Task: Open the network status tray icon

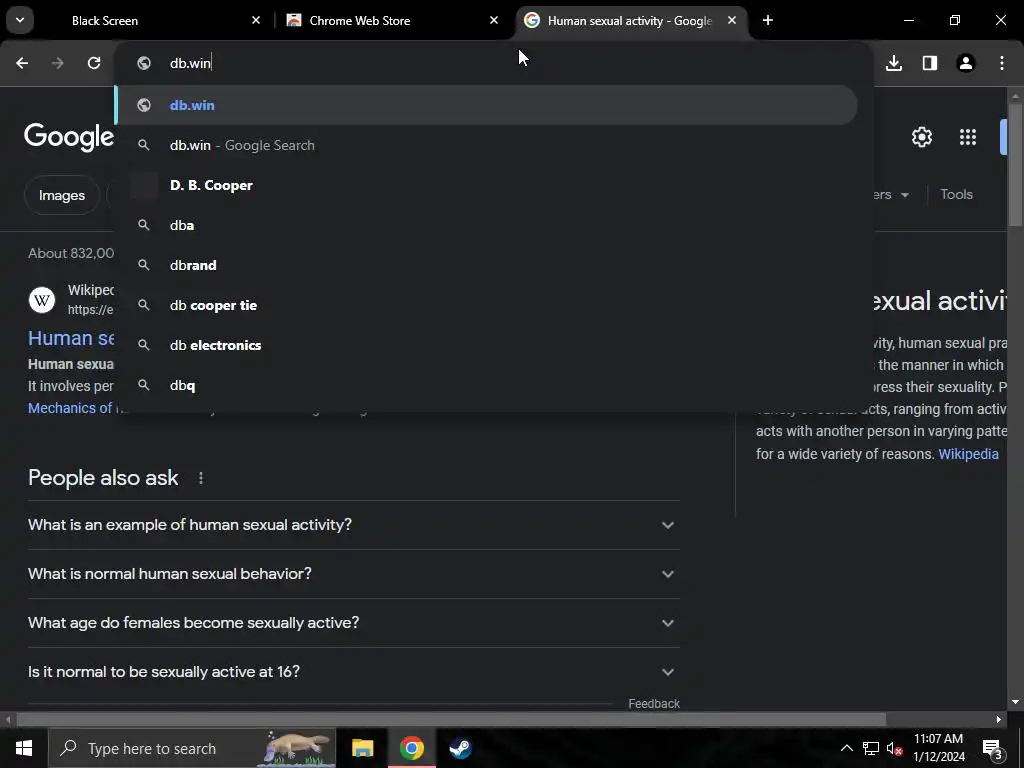Action: coord(871,748)
